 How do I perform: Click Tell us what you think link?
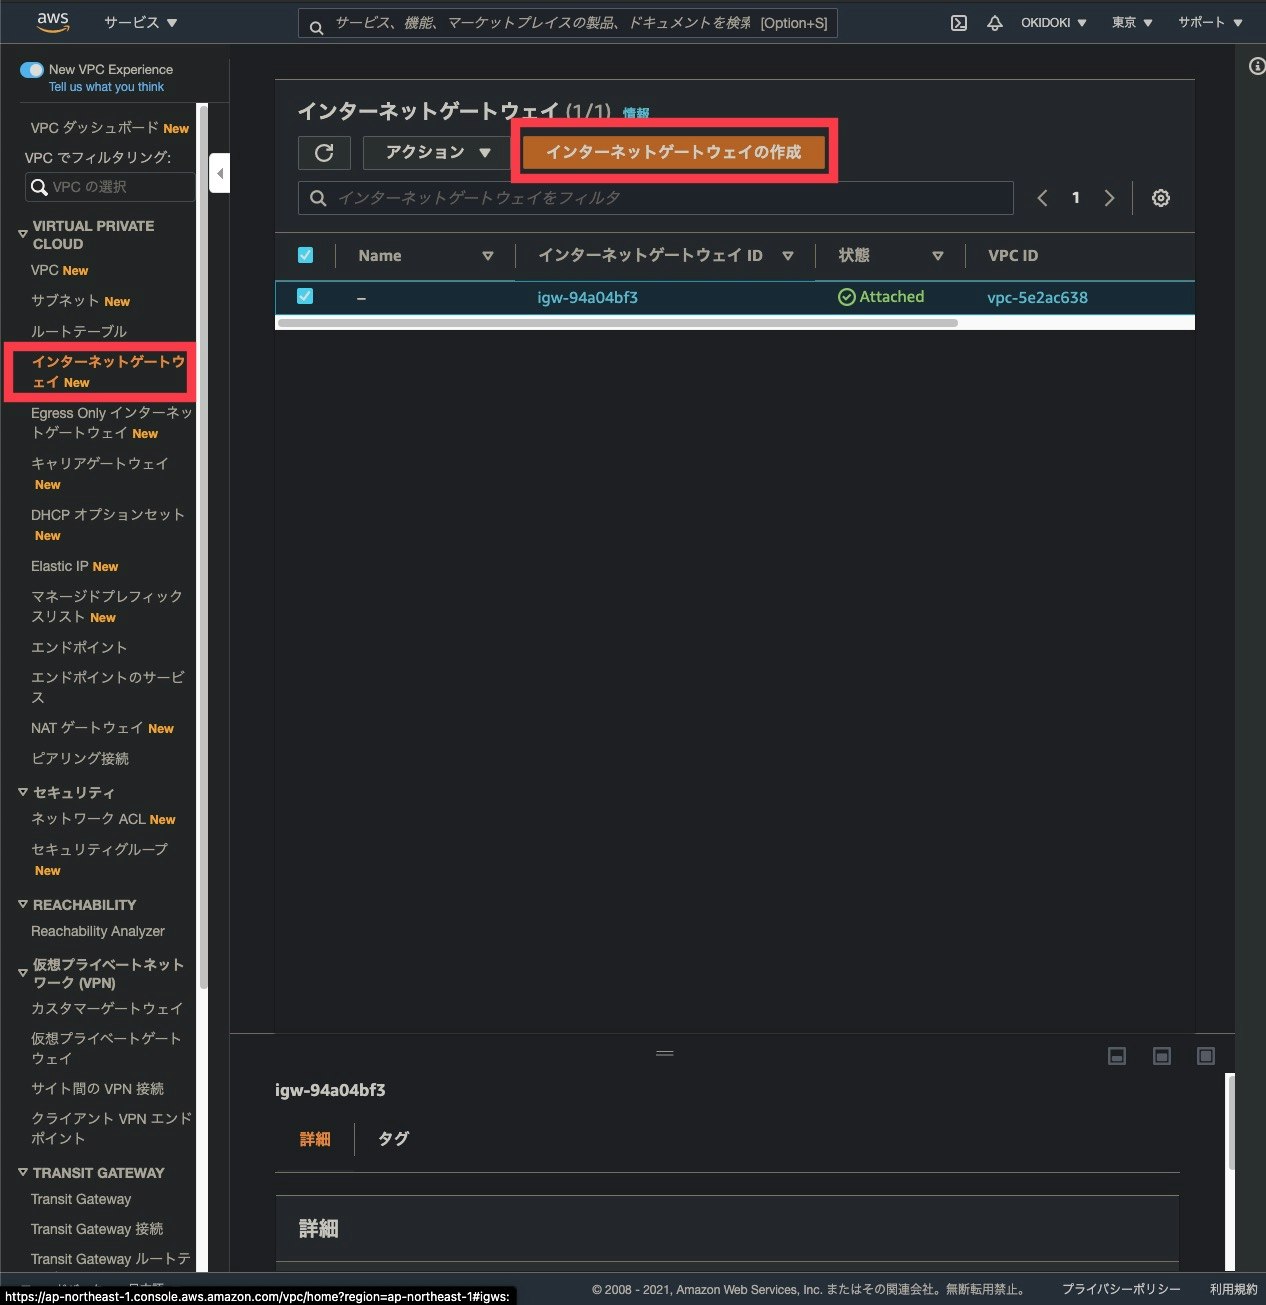pyautogui.click(x=106, y=87)
